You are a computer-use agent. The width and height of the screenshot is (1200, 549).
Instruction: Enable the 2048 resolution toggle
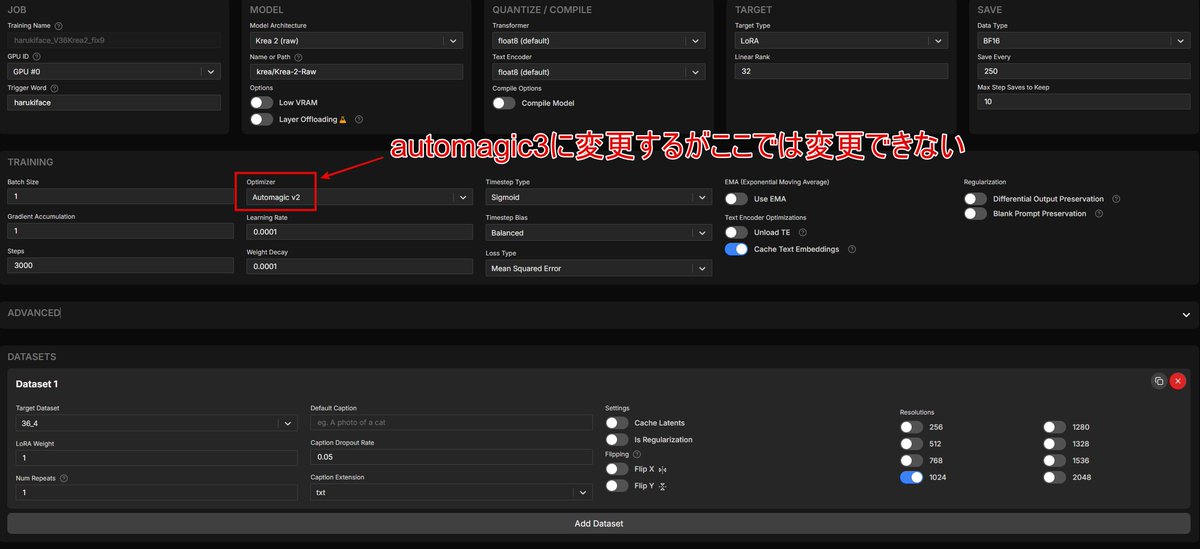click(x=1054, y=477)
